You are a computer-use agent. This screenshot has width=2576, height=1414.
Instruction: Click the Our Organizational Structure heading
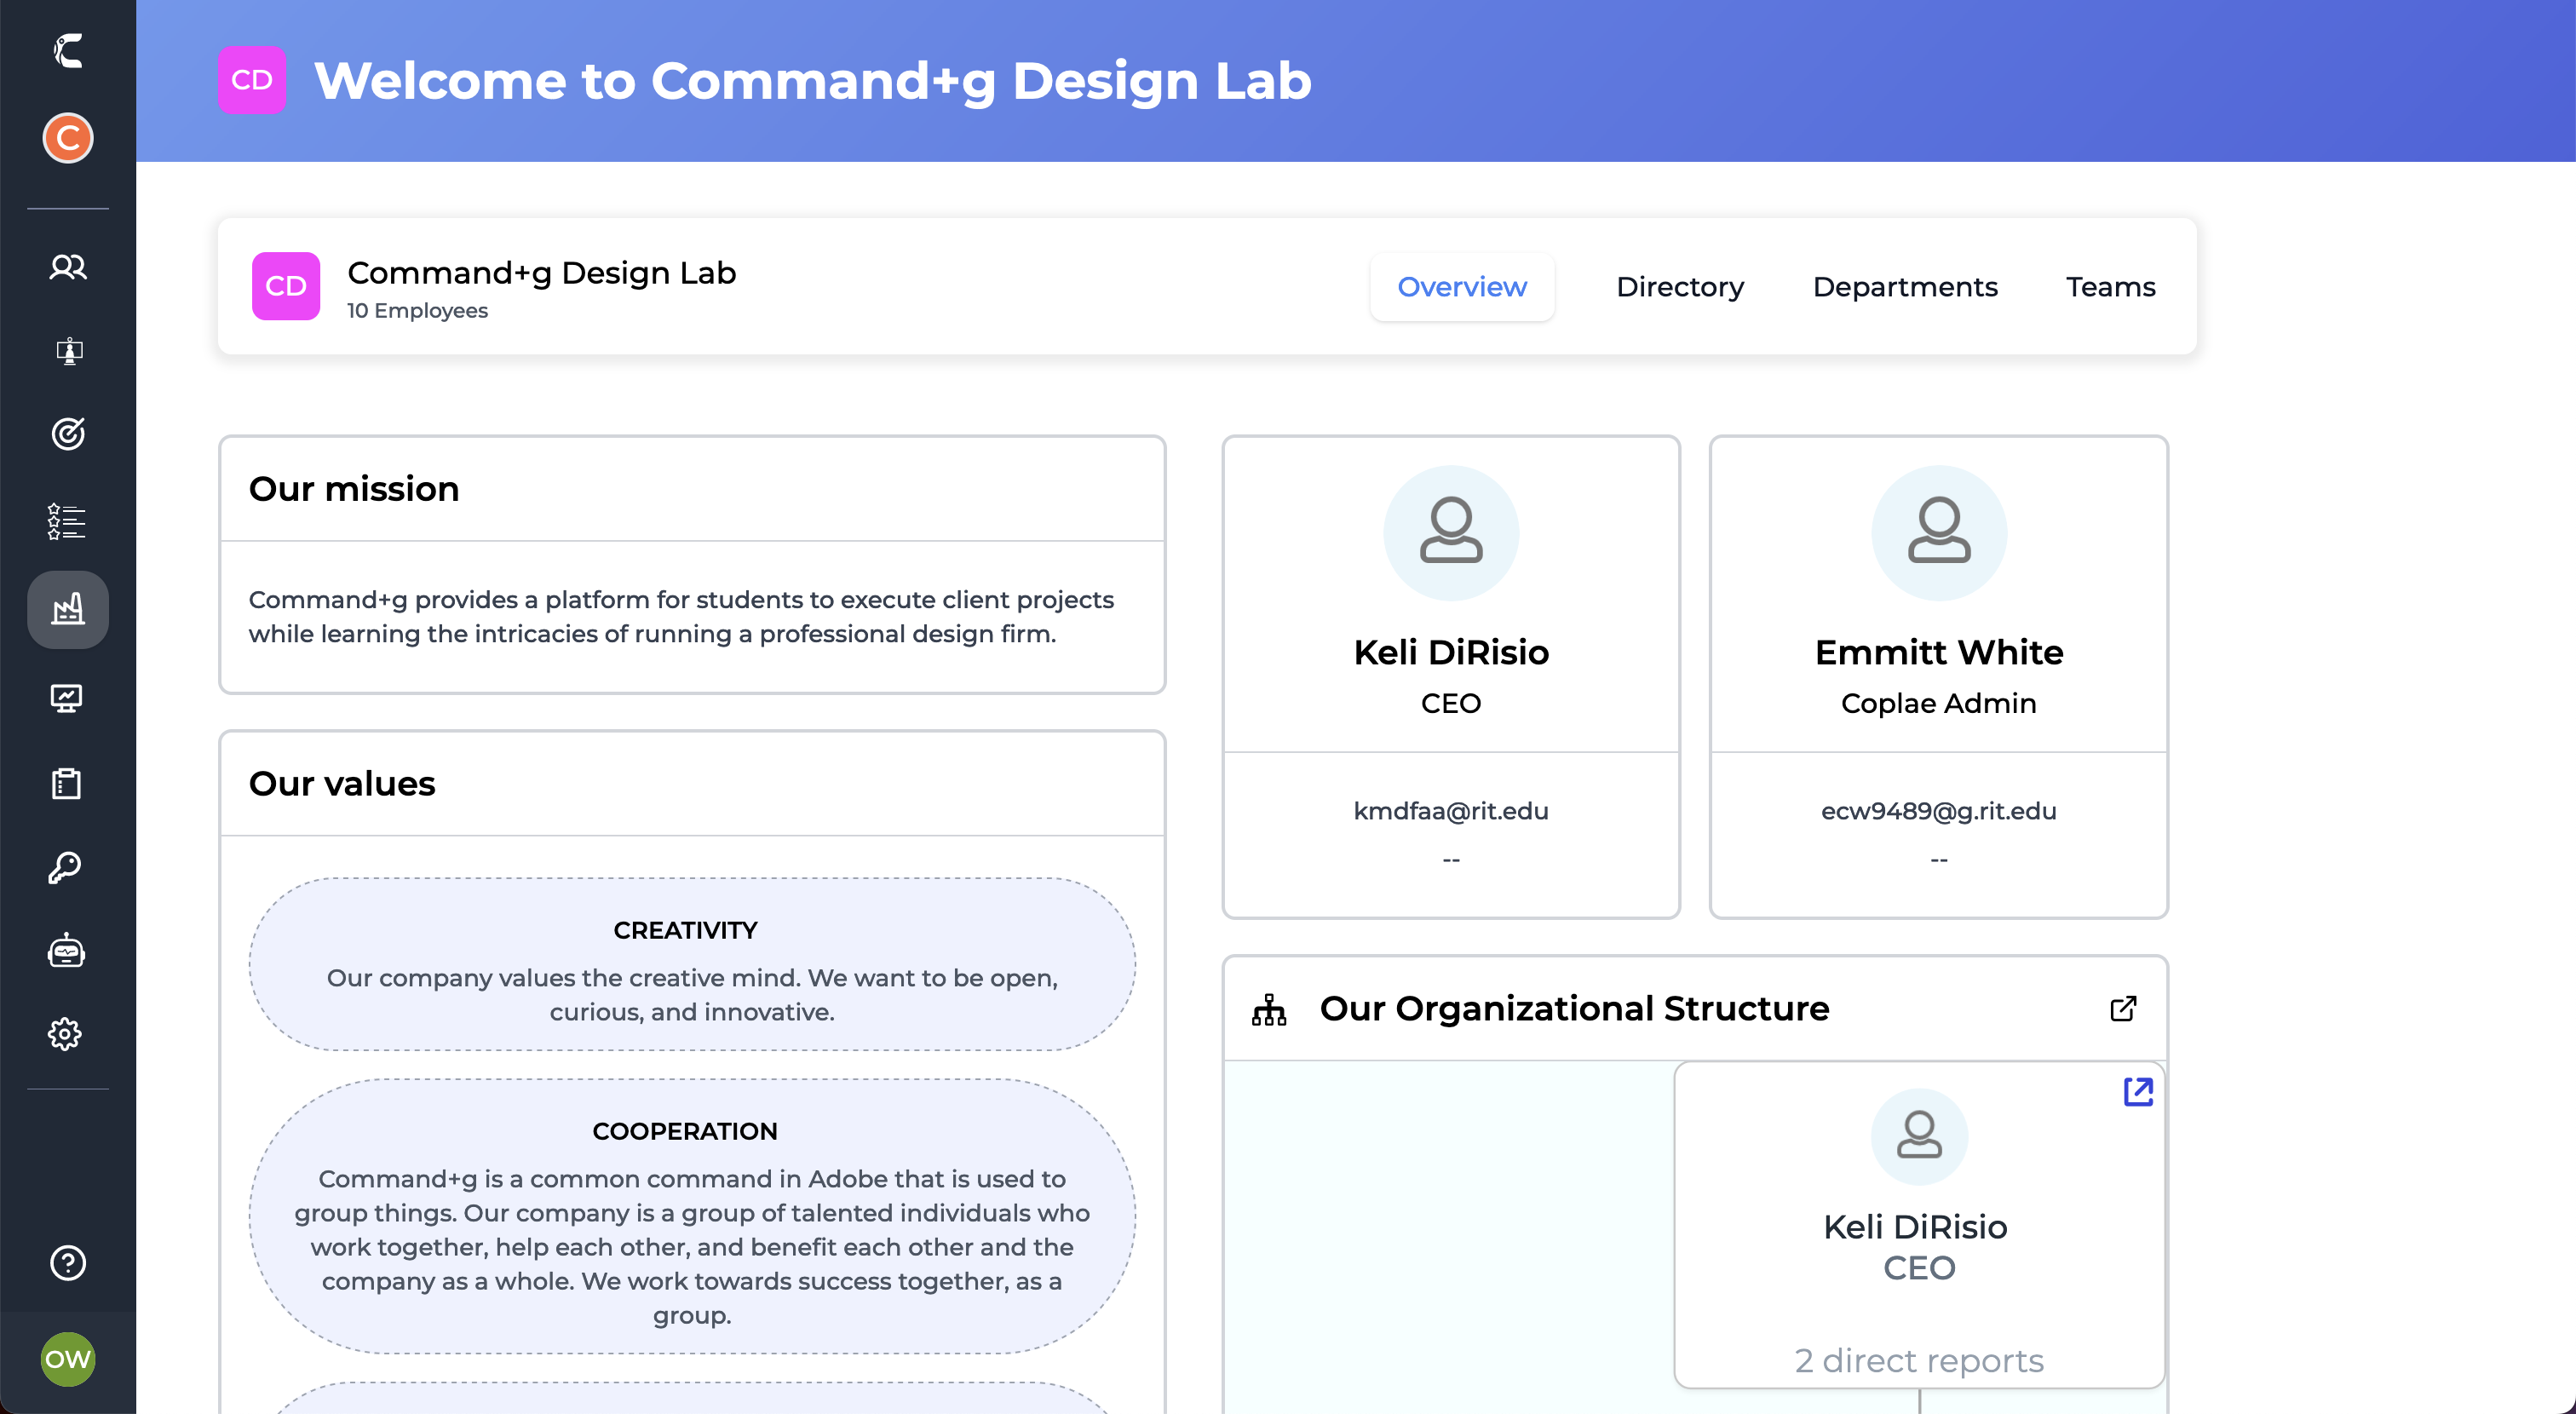[1574, 1008]
